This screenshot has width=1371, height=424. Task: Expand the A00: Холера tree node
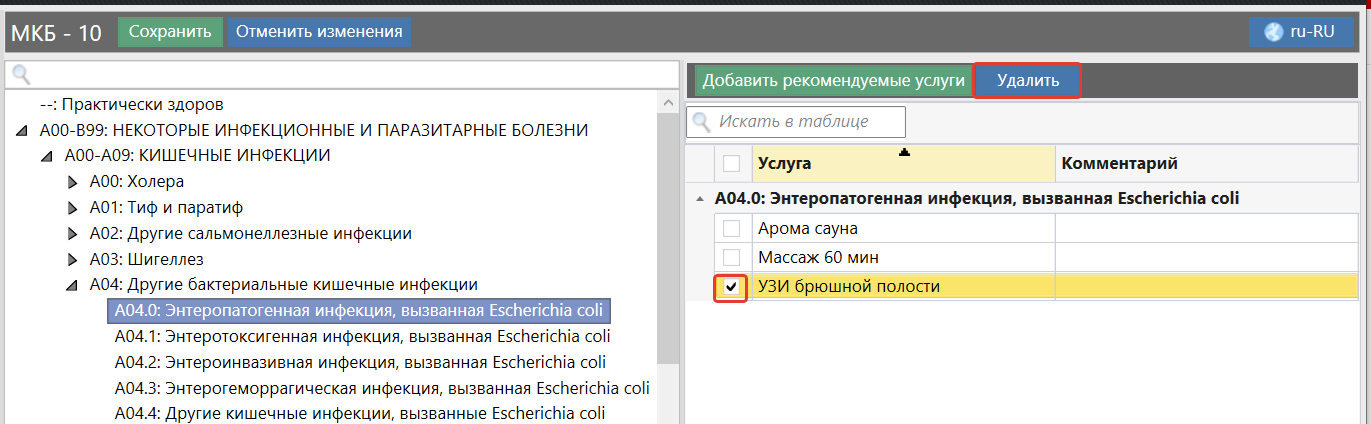coord(72,182)
